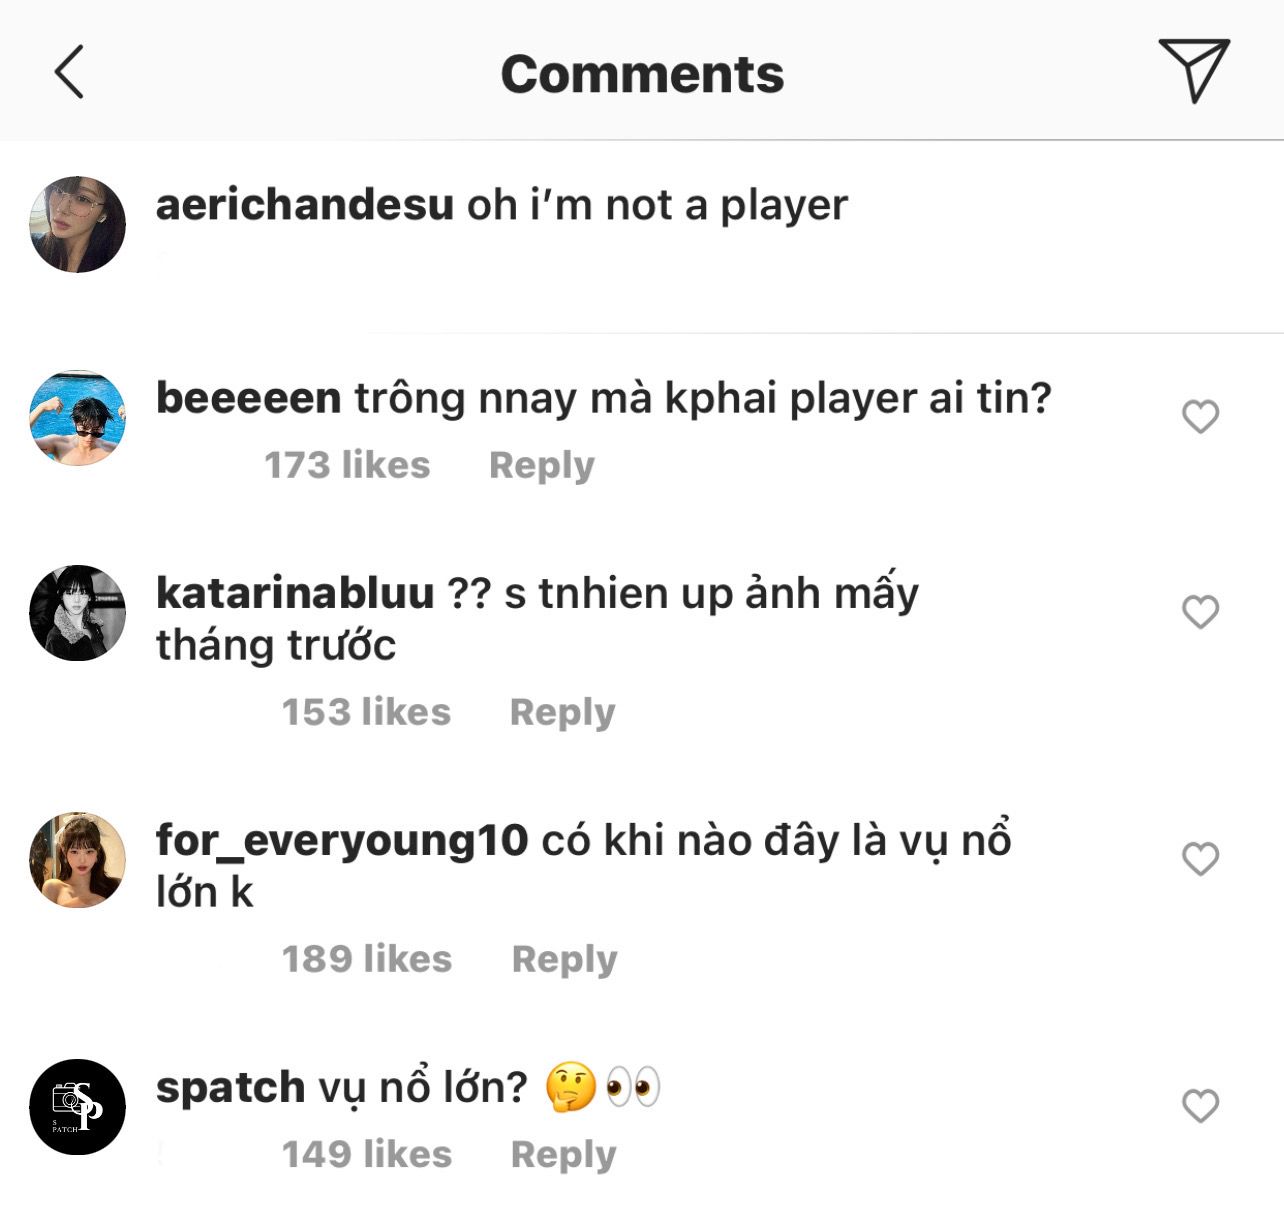Viewport: 1284px width, 1215px height.
Task: Open the aerichandesu username link
Action: pos(305,205)
